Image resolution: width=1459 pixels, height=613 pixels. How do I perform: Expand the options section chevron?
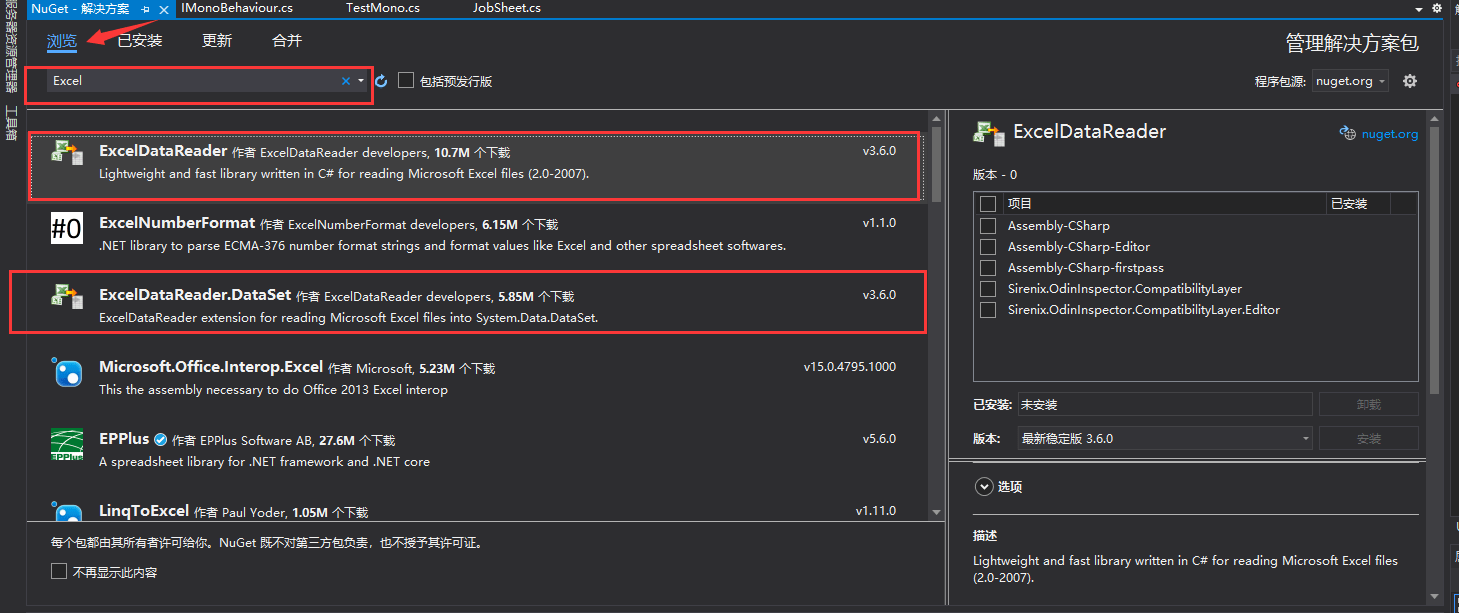(983, 487)
